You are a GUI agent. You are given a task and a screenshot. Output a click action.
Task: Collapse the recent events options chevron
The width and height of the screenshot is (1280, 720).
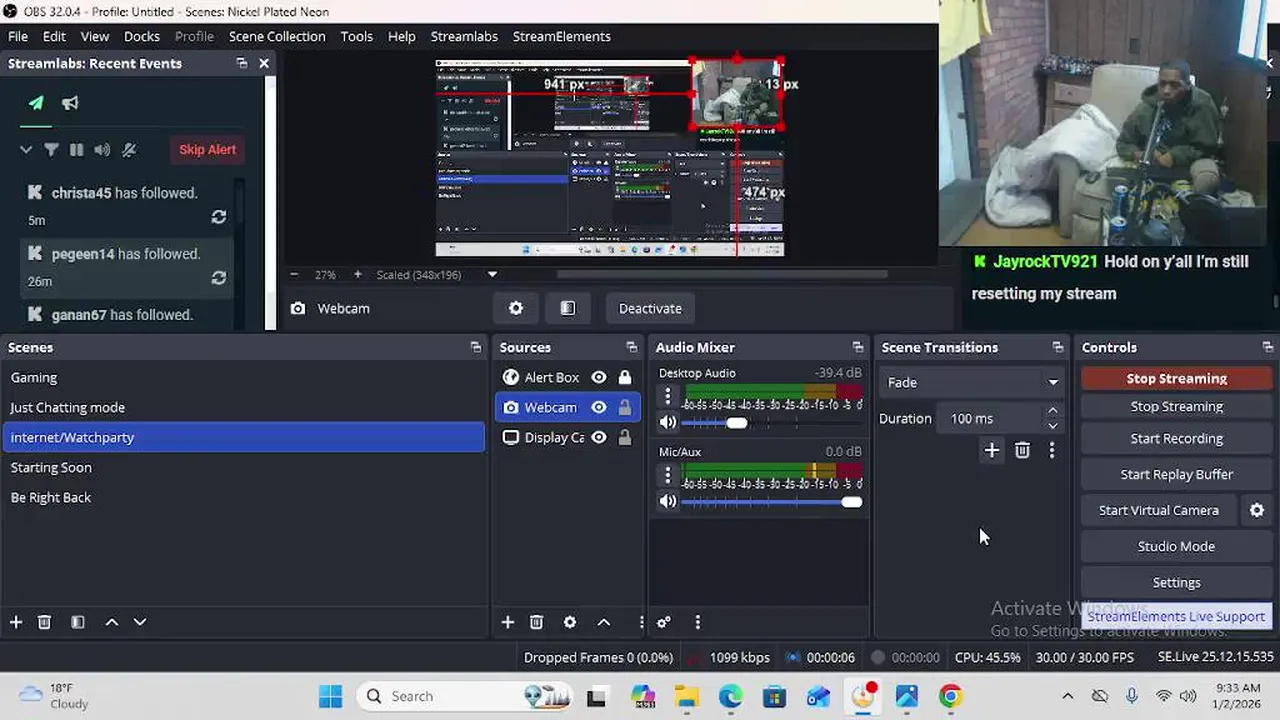[x=26, y=150]
